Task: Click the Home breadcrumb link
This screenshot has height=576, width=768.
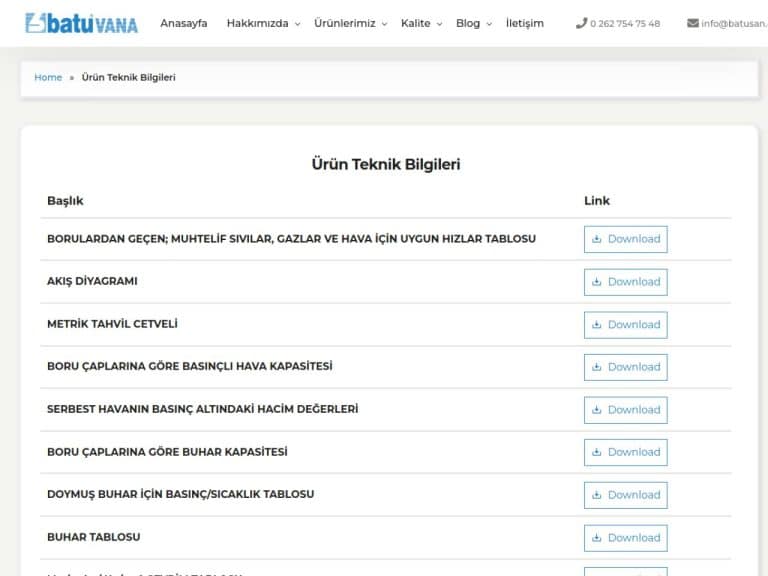Action: point(48,77)
